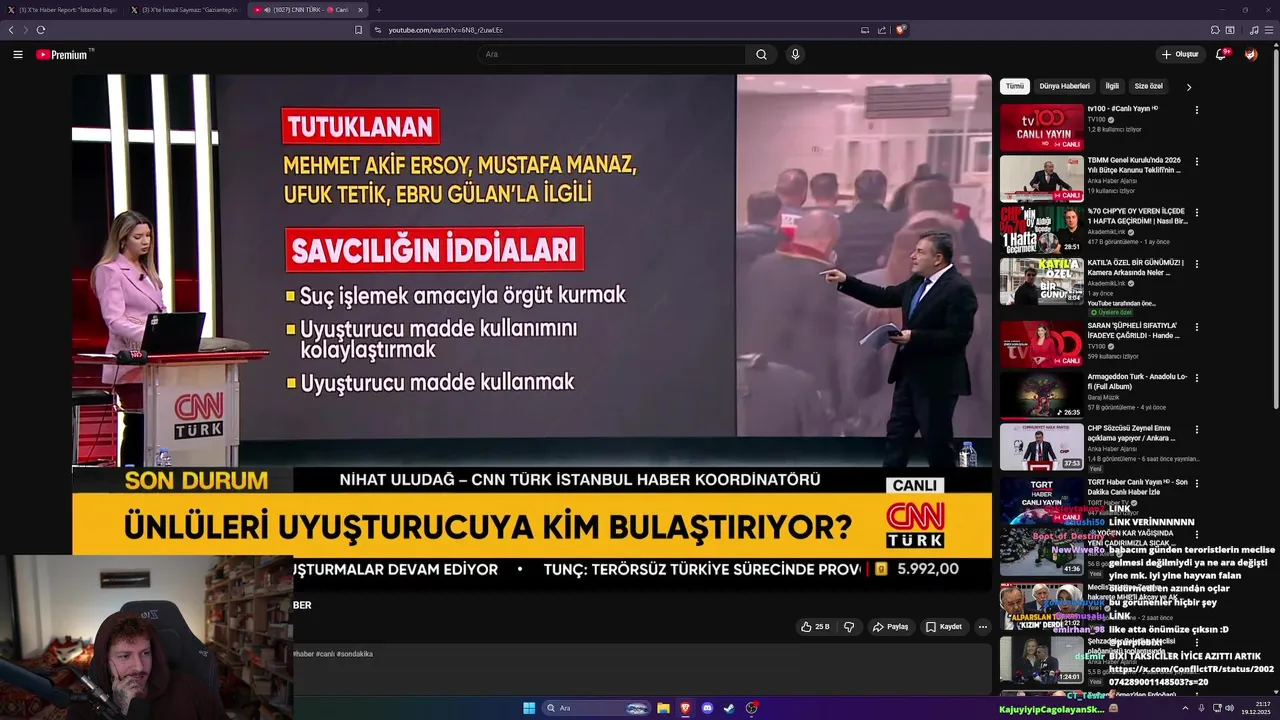Click the Kaydet save button
Viewport: 1280px width, 720px height.
click(944, 627)
